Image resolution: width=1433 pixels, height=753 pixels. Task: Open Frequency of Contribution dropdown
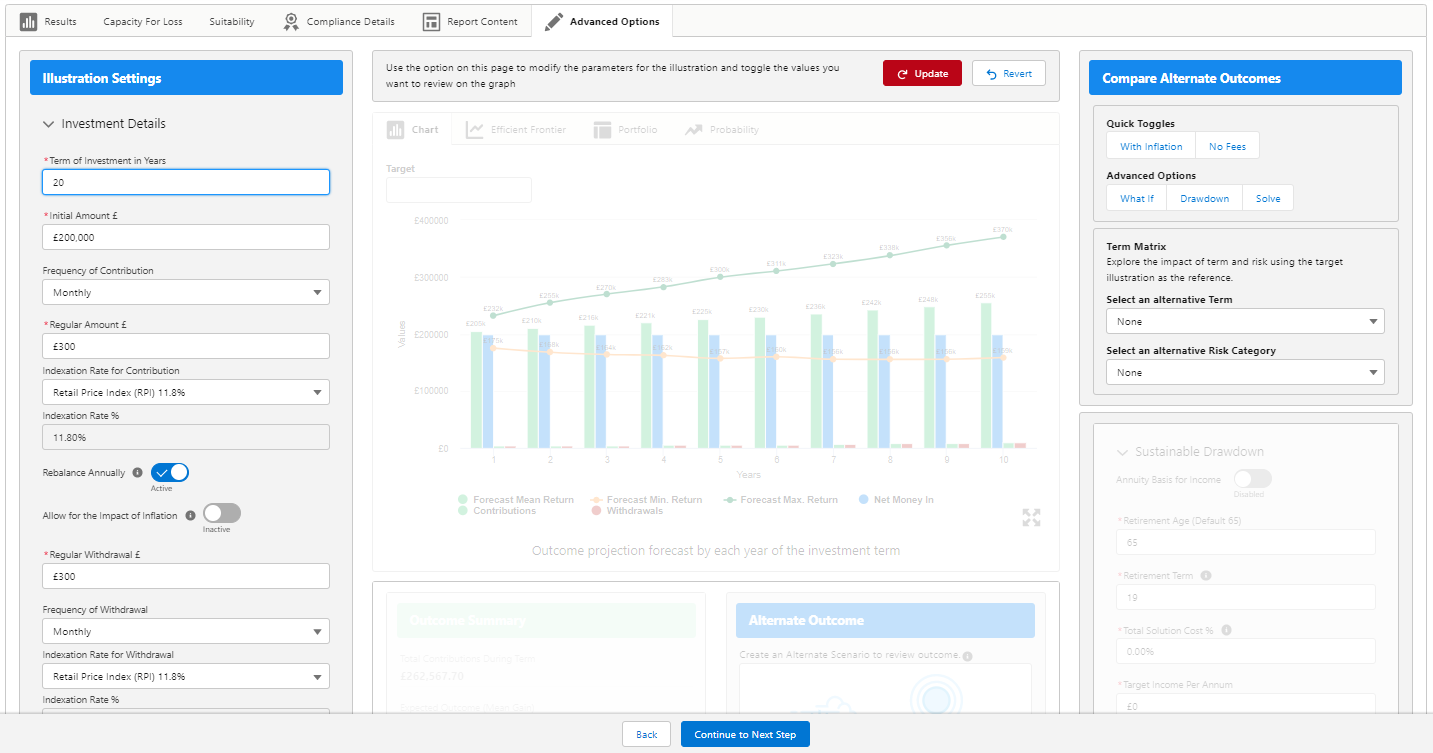[186, 292]
